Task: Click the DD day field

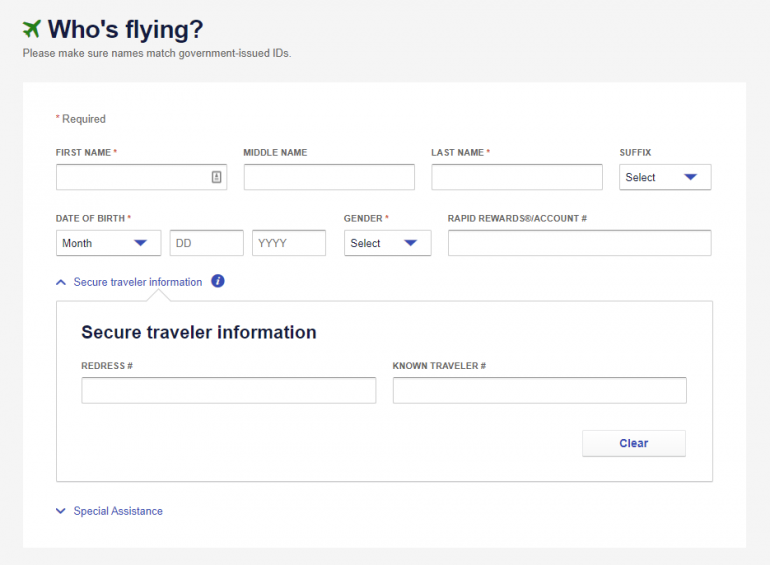Action: click(206, 243)
